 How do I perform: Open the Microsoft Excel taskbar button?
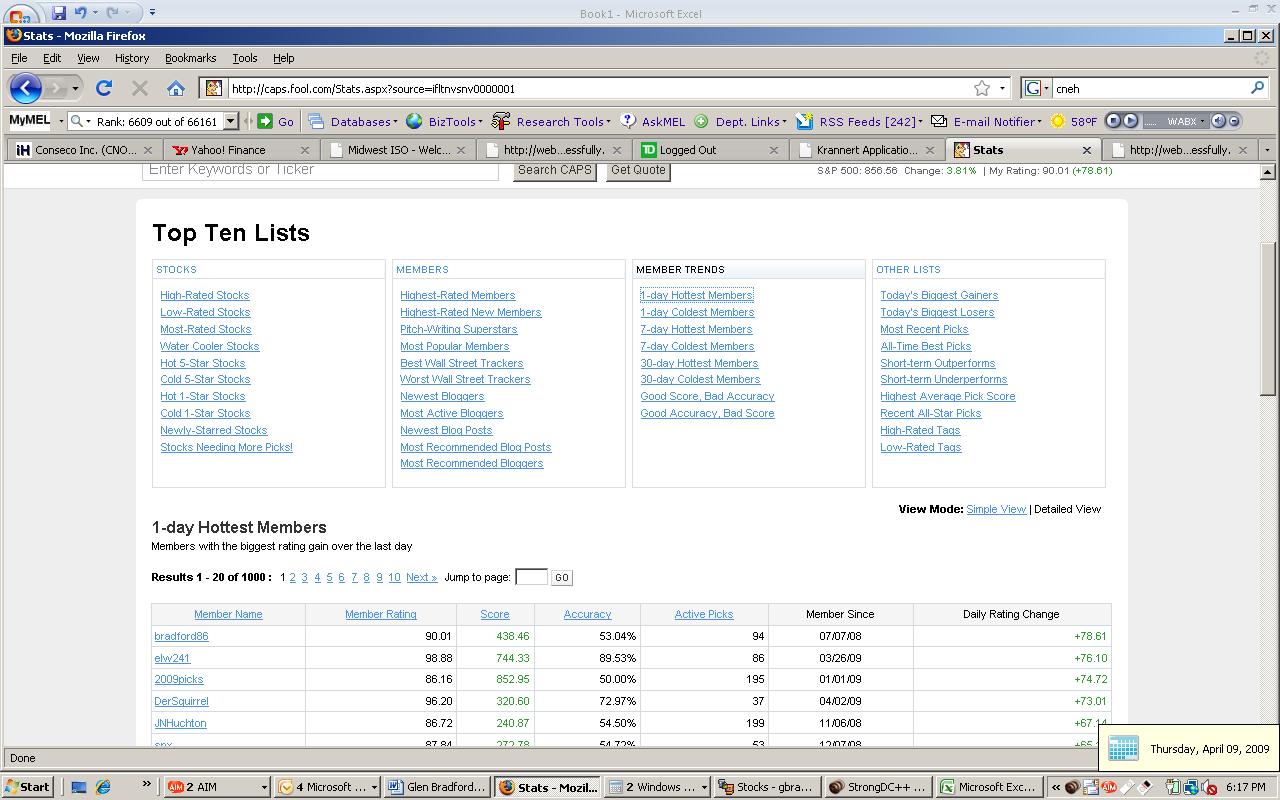(x=988, y=787)
